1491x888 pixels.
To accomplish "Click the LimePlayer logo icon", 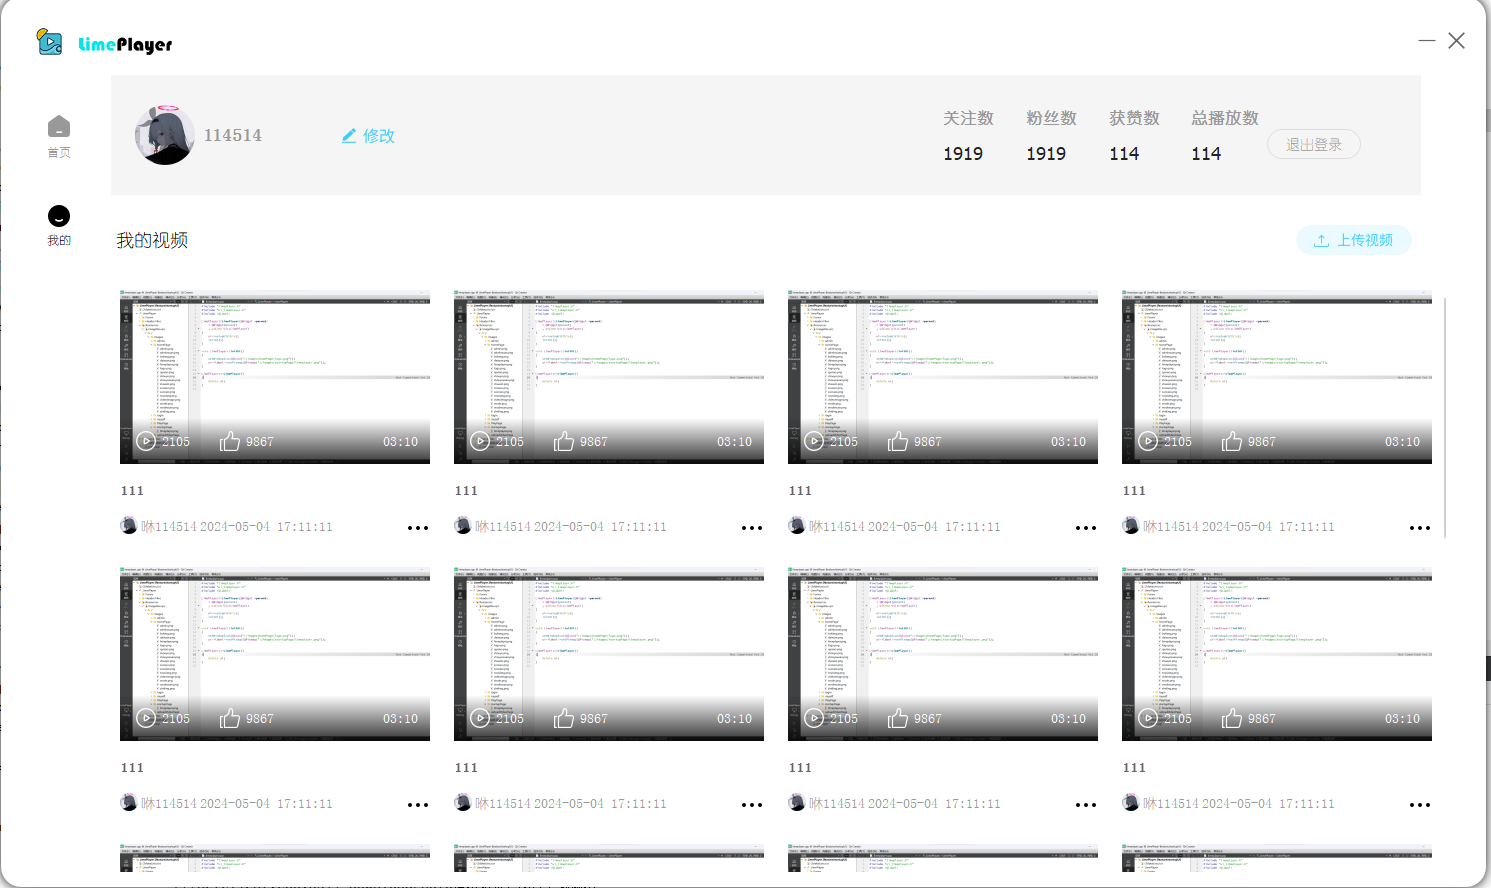I will 49,41.
